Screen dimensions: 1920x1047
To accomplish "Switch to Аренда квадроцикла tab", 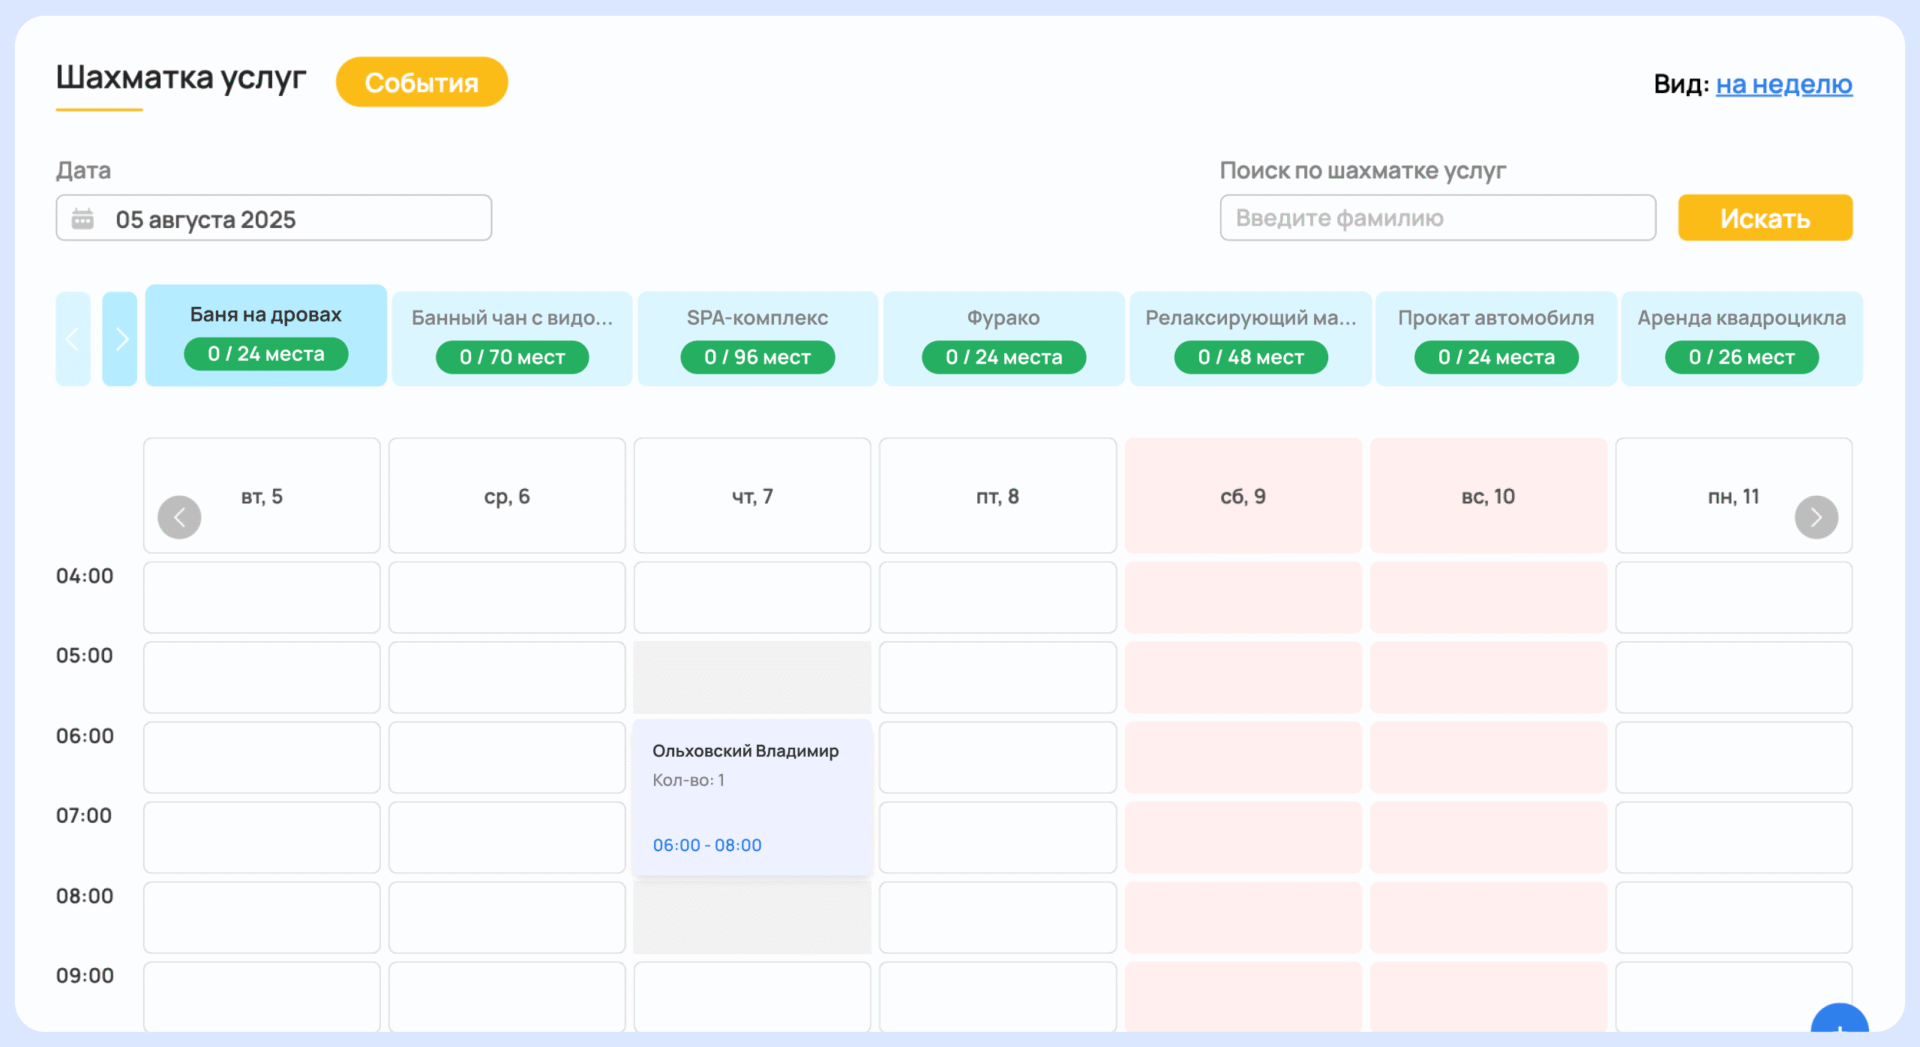I will point(1740,339).
